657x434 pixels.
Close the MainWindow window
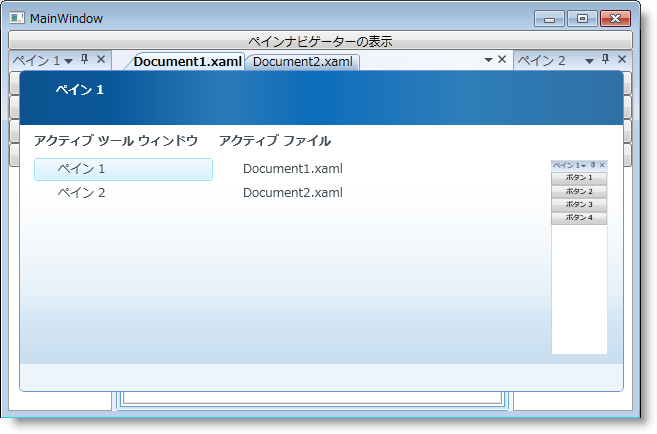point(615,19)
